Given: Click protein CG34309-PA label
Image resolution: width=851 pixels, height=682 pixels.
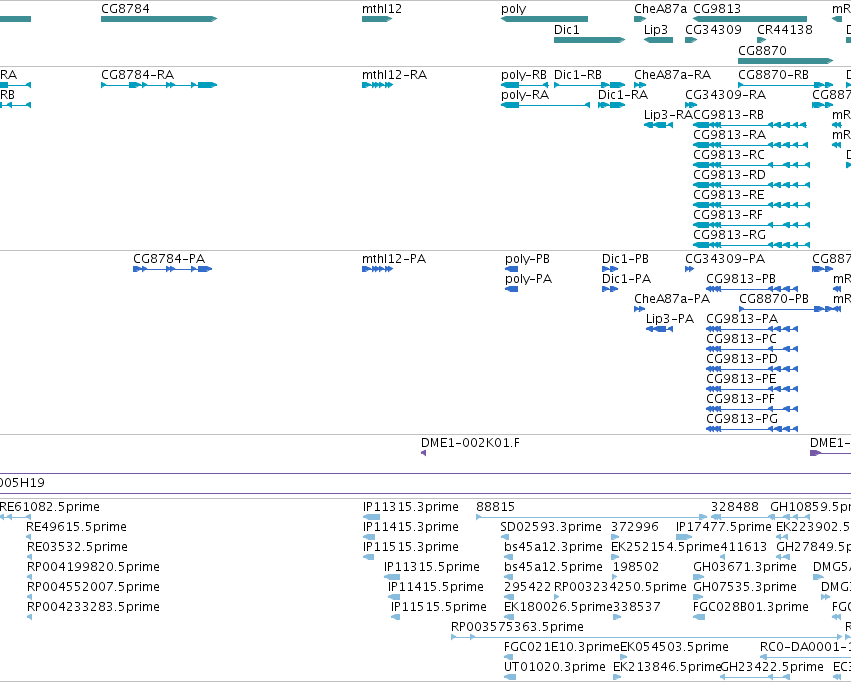Looking at the screenshot, I should pyautogui.click(x=725, y=259).
